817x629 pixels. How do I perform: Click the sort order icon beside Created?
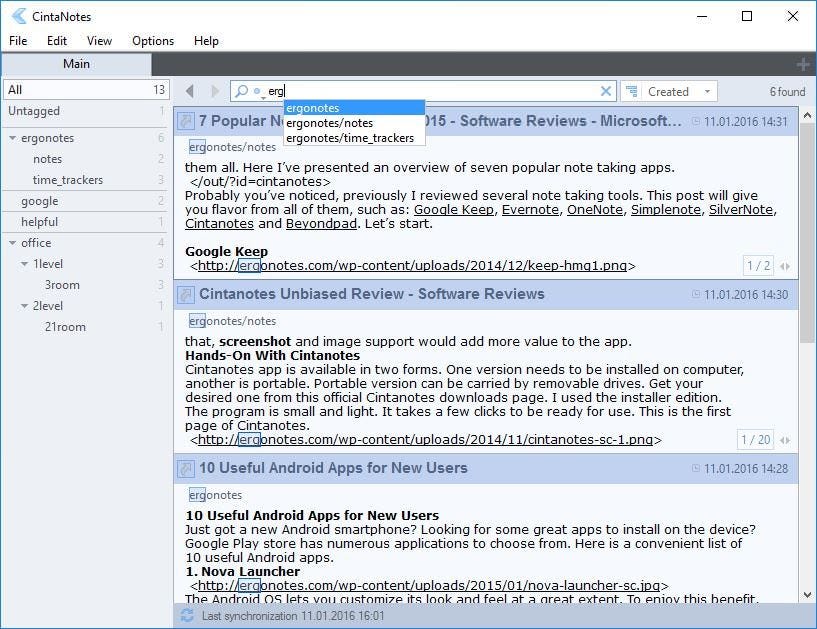632,91
